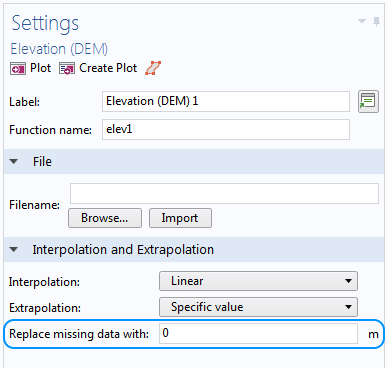Click the Create Plot text label
Image resolution: width=387 pixels, height=368 pixels.
pyautogui.click(x=108, y=68)
